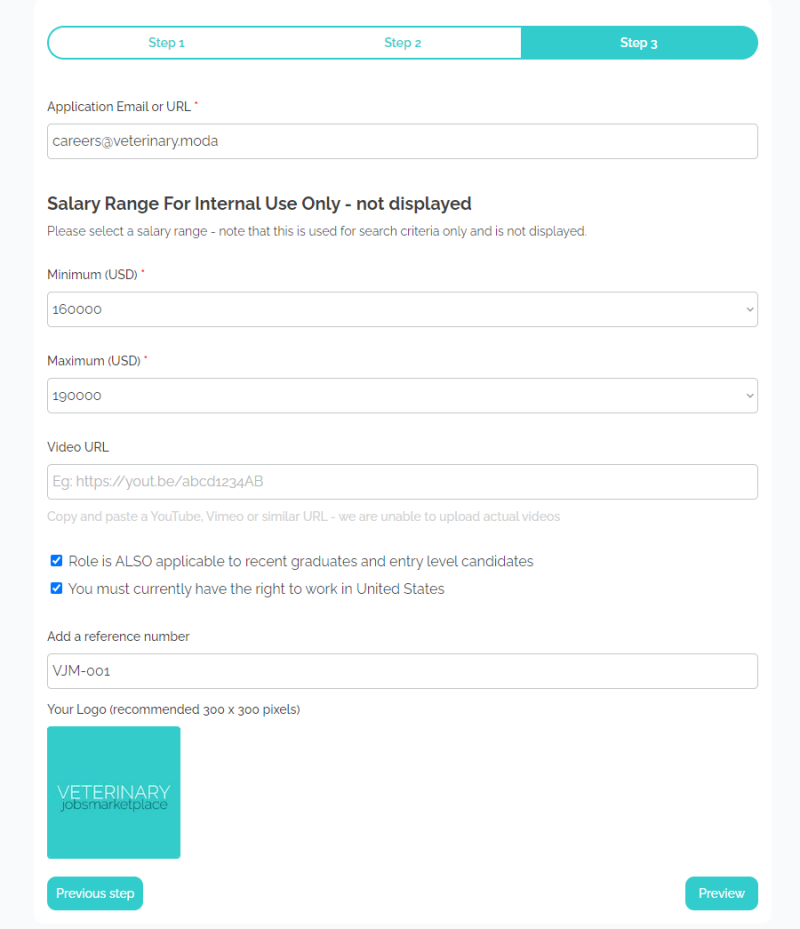Click the reference number input field
This screenshot has height=929, width=800.
point(402,671)
